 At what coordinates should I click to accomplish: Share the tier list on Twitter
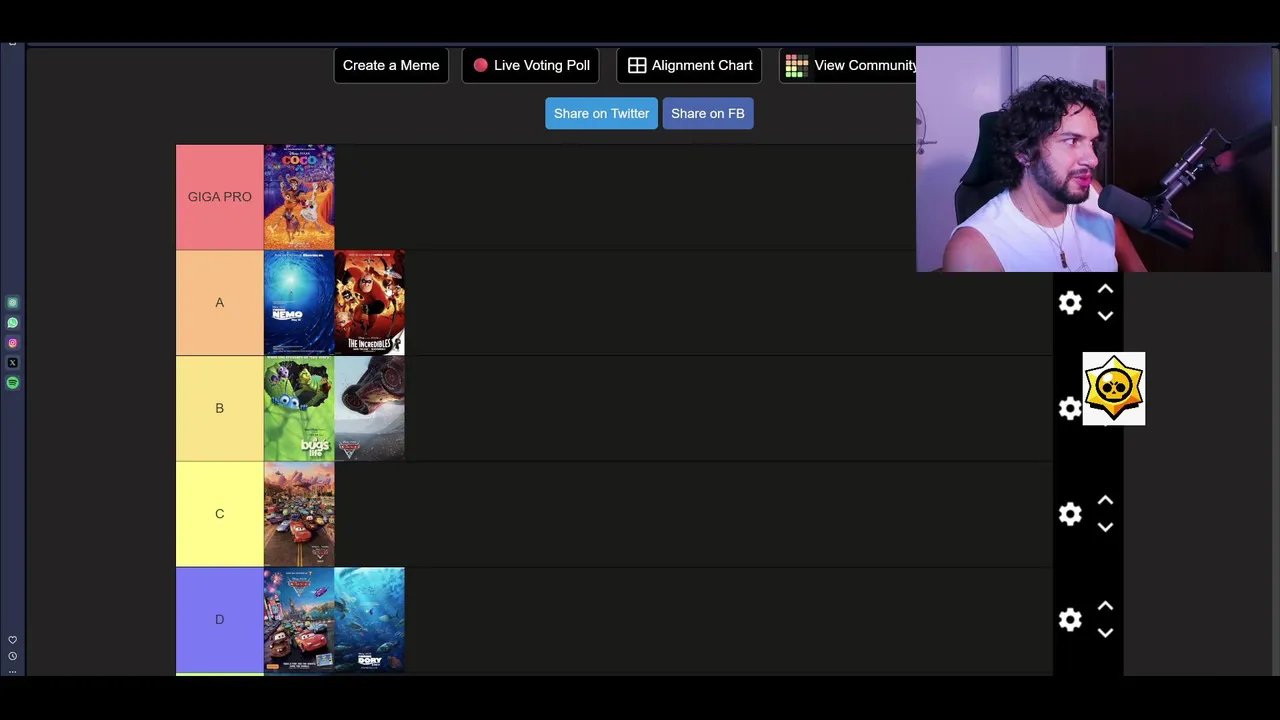pos(601,113)
